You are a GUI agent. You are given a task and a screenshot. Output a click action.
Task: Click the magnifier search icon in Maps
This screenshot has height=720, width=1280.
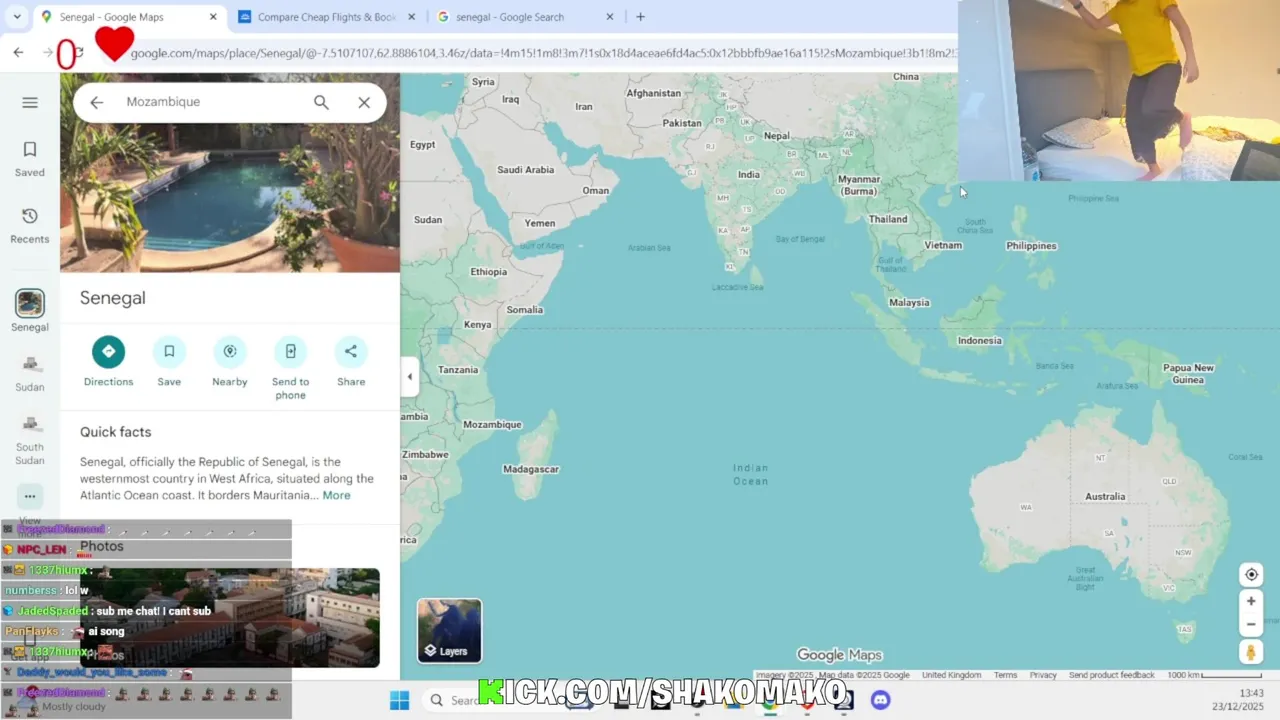(x=321, y=102)
